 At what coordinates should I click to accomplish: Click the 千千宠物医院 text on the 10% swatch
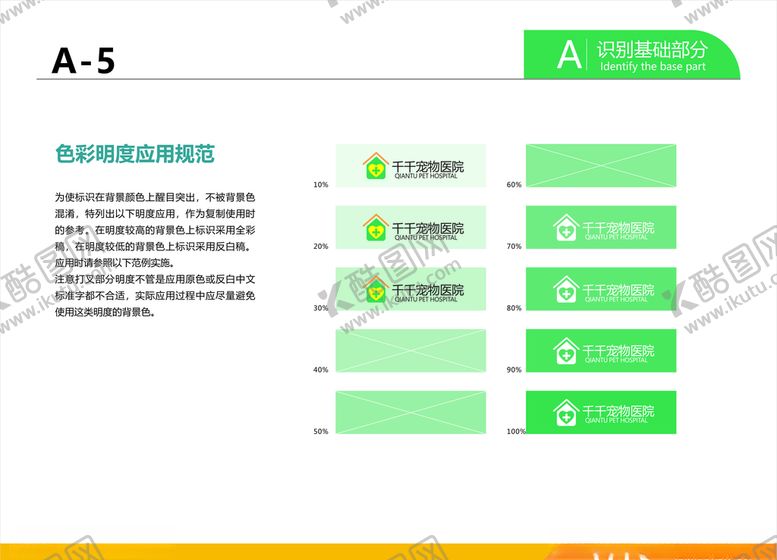point(427,165)
